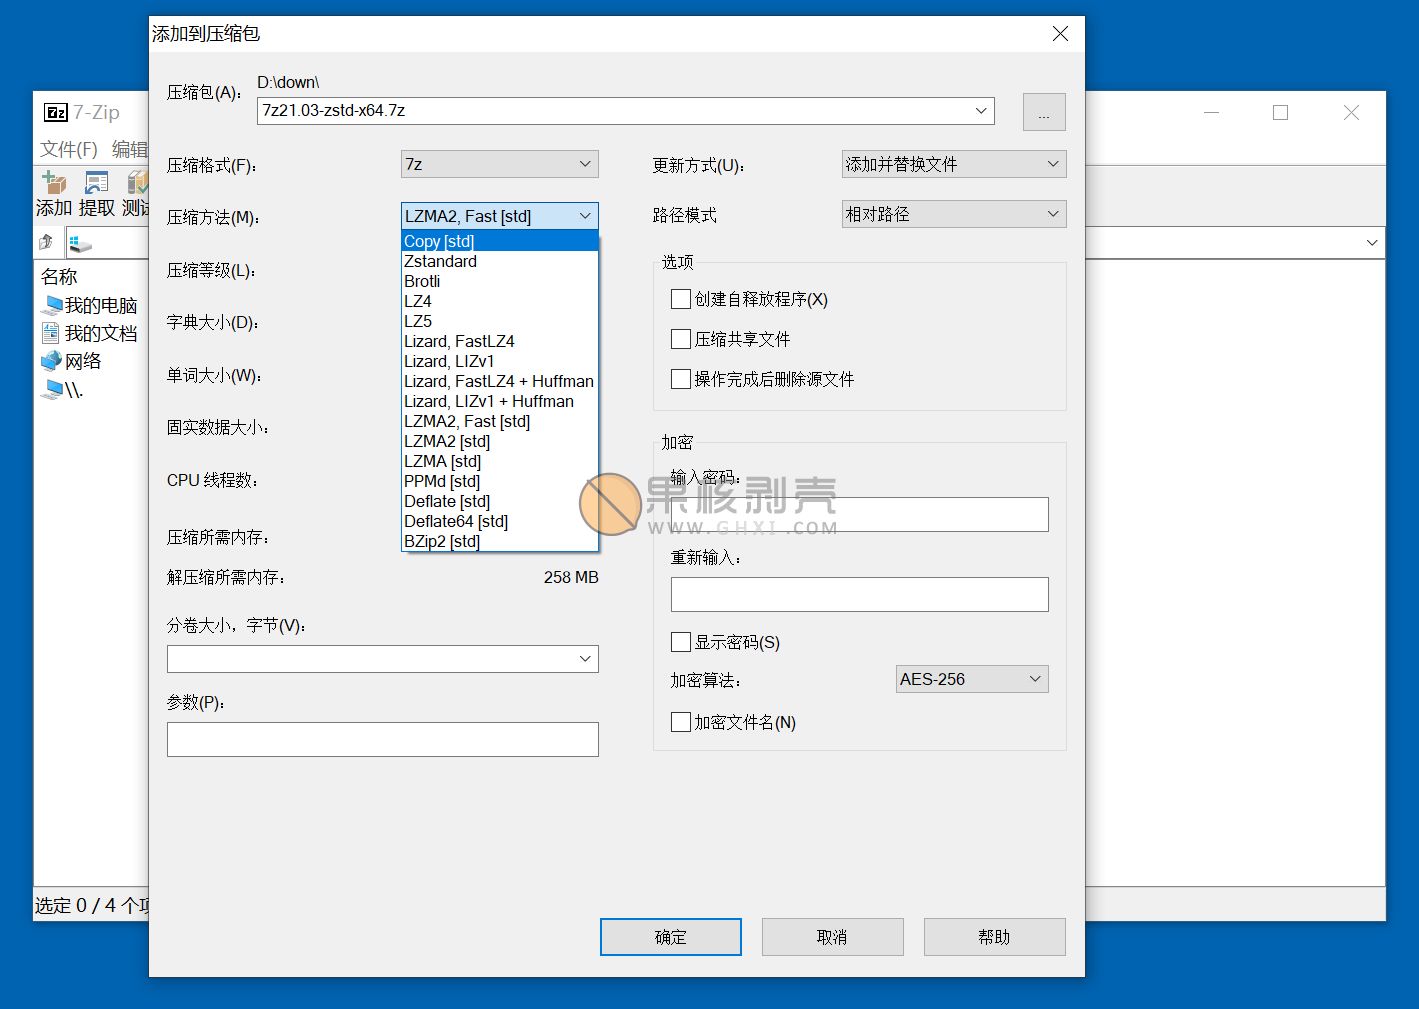Image resolution: width=1419 pixels, height=1009 pixels.
Task: Open the 加密算法 AES-256 dropdown
Action: point(972,679)
